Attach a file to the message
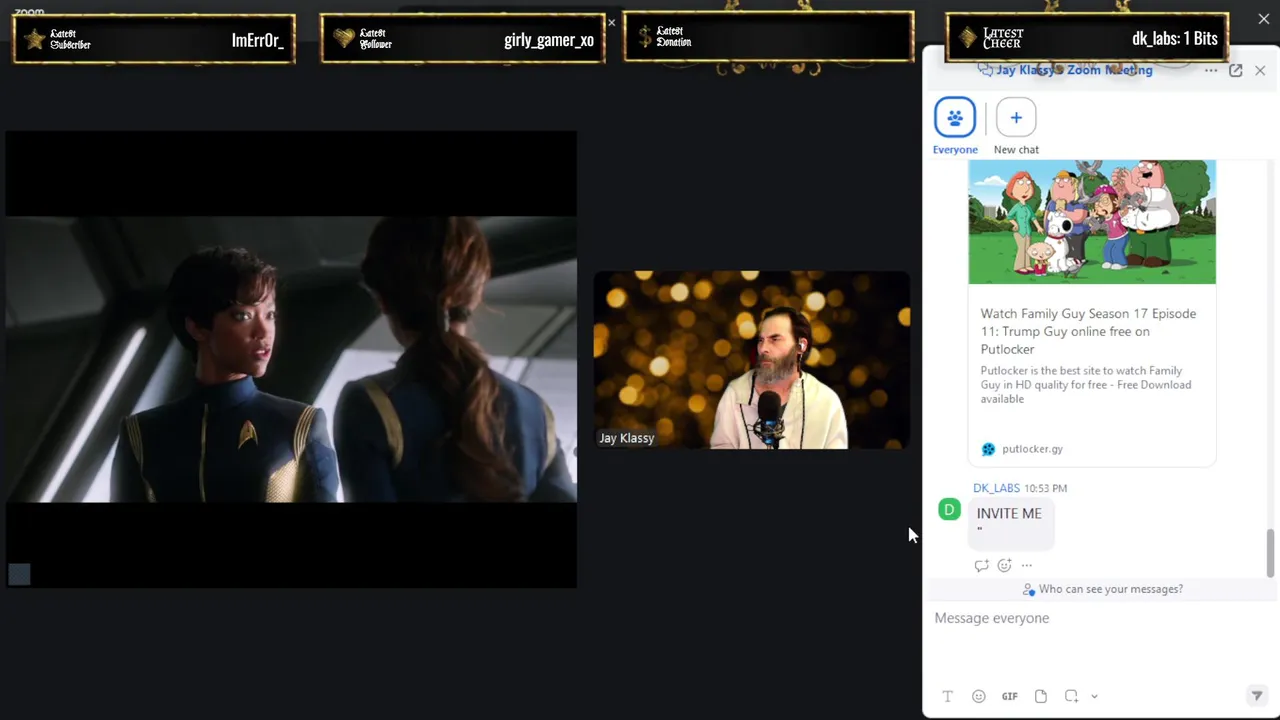Viewport: 1280px width, 720px height. pos(1041,696)
